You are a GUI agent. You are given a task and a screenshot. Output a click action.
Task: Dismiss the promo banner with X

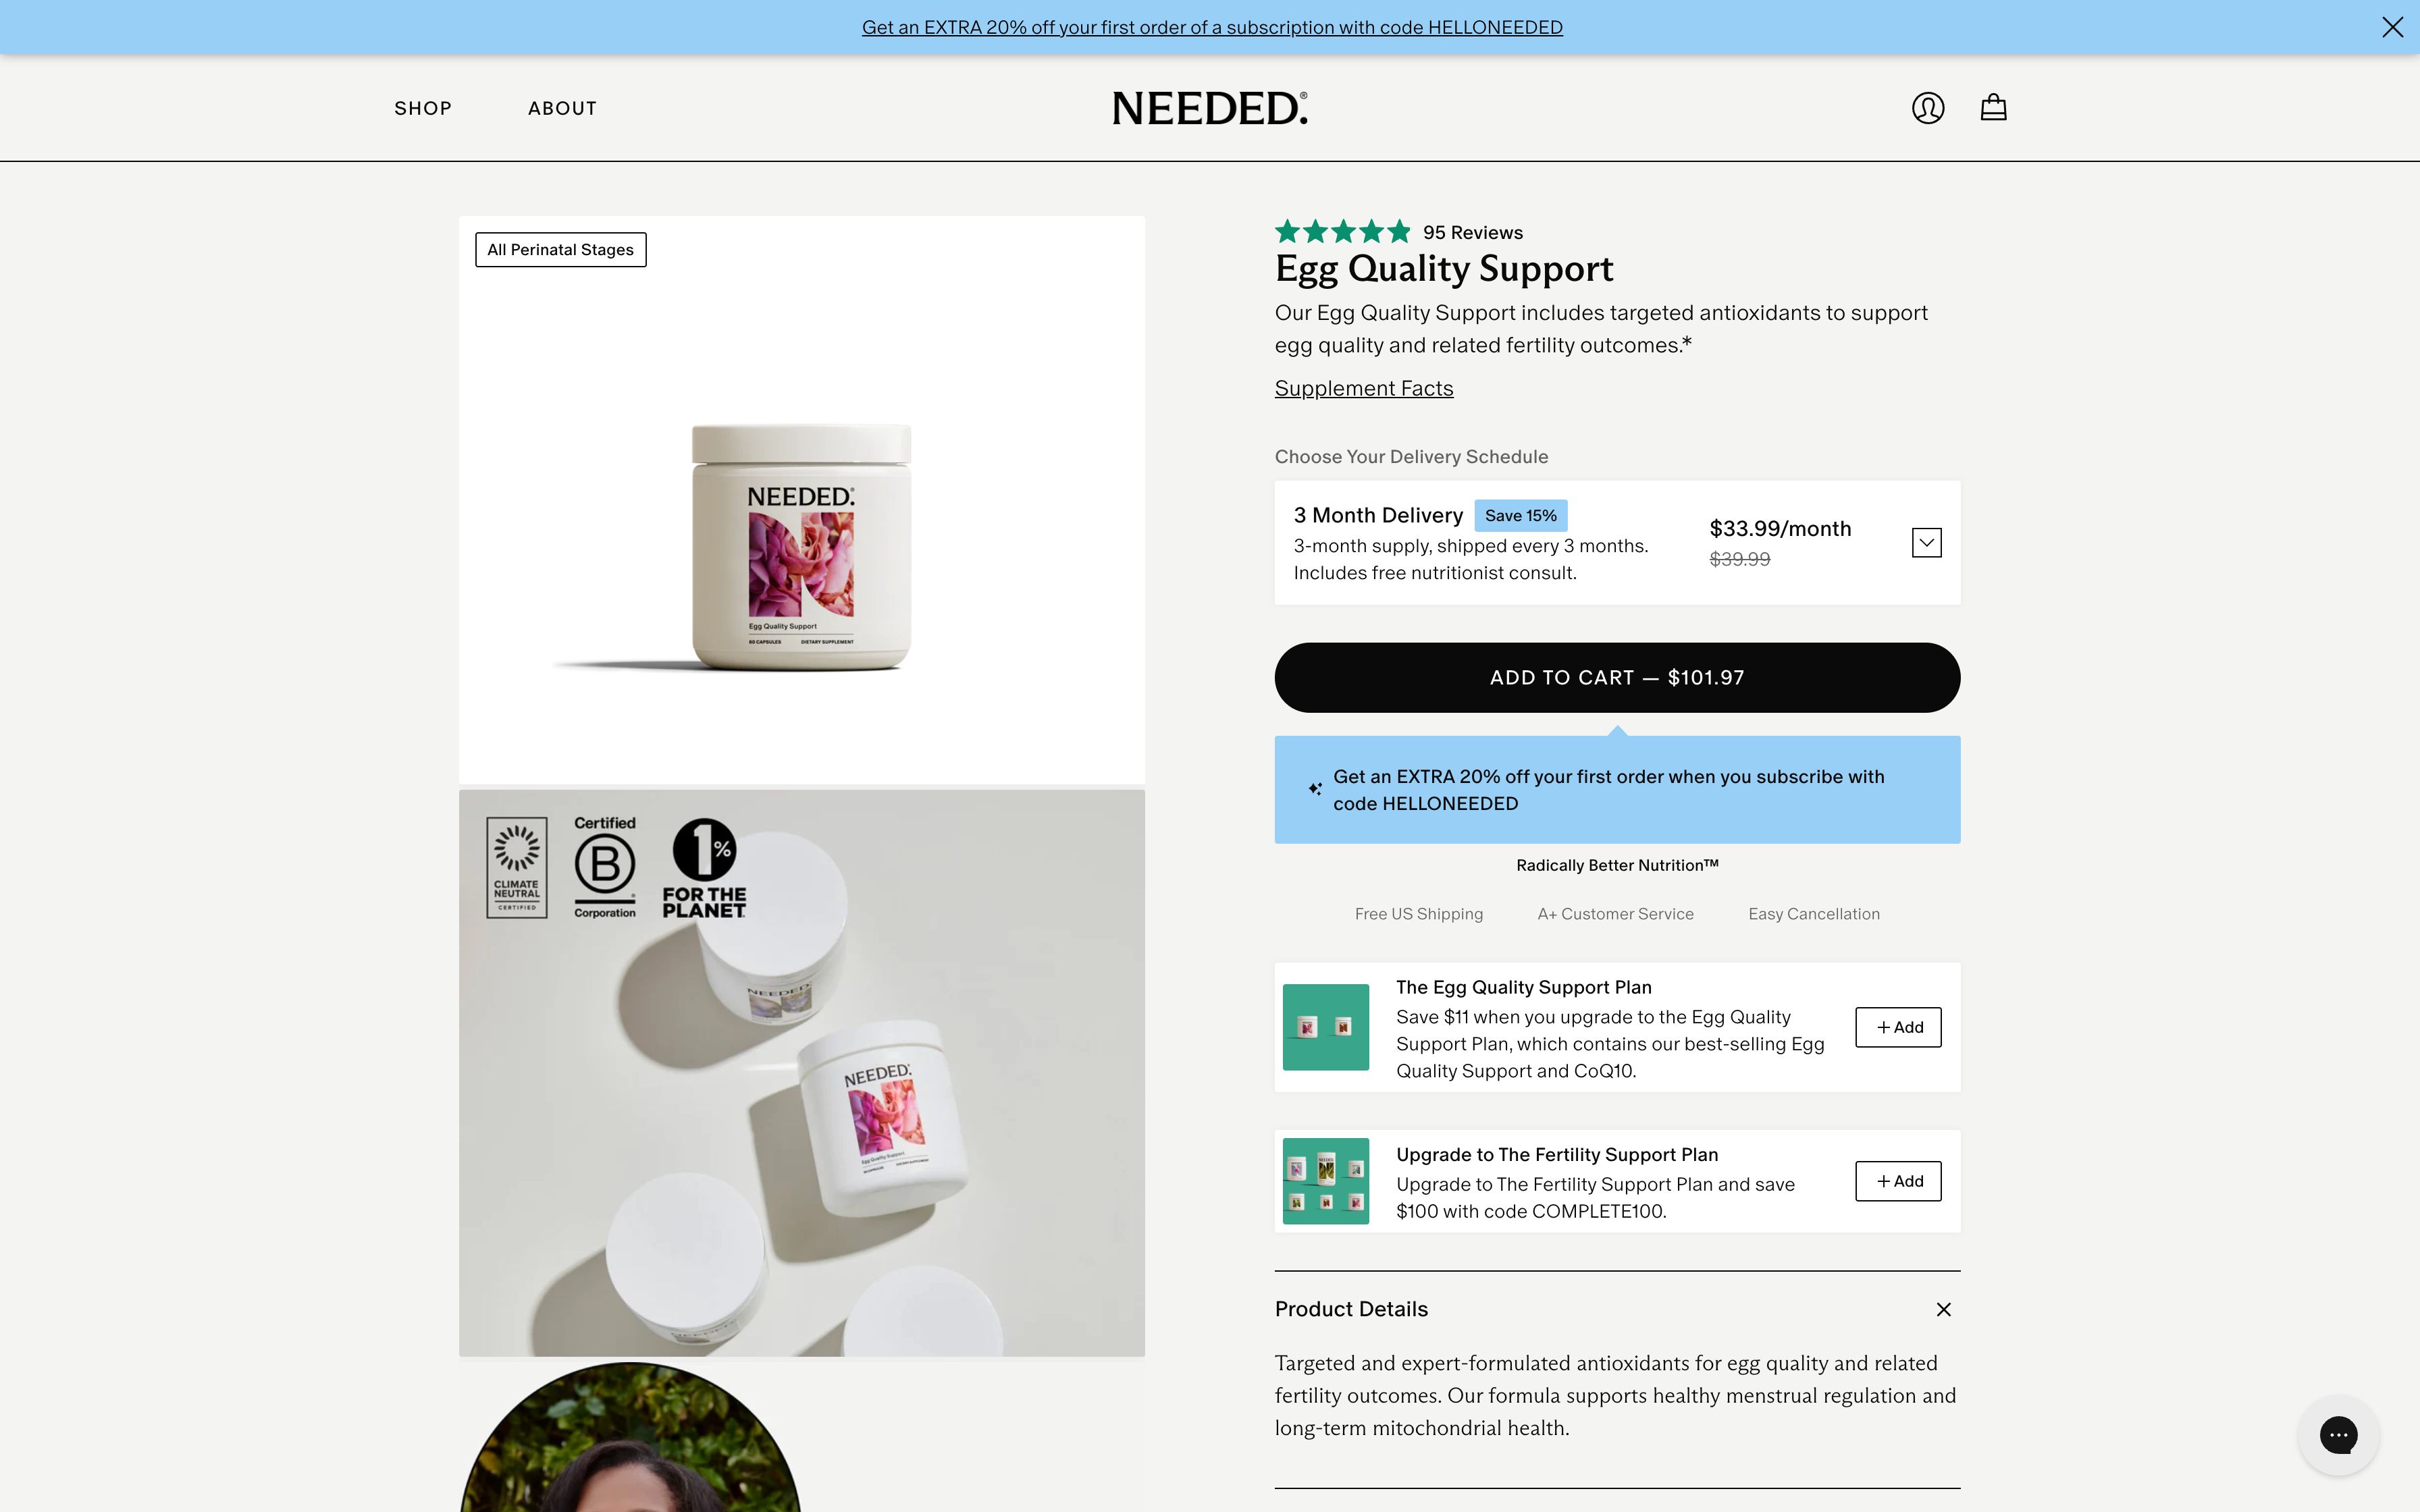pyautogui.click(x=2392, y=27)
